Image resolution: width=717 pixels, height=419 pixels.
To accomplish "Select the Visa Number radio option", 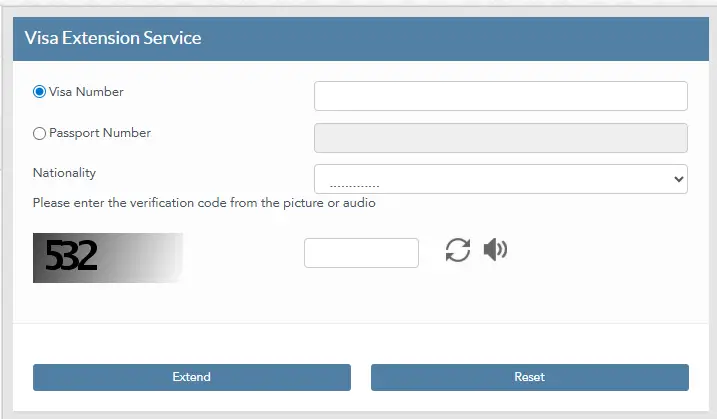I will point(39,92).
